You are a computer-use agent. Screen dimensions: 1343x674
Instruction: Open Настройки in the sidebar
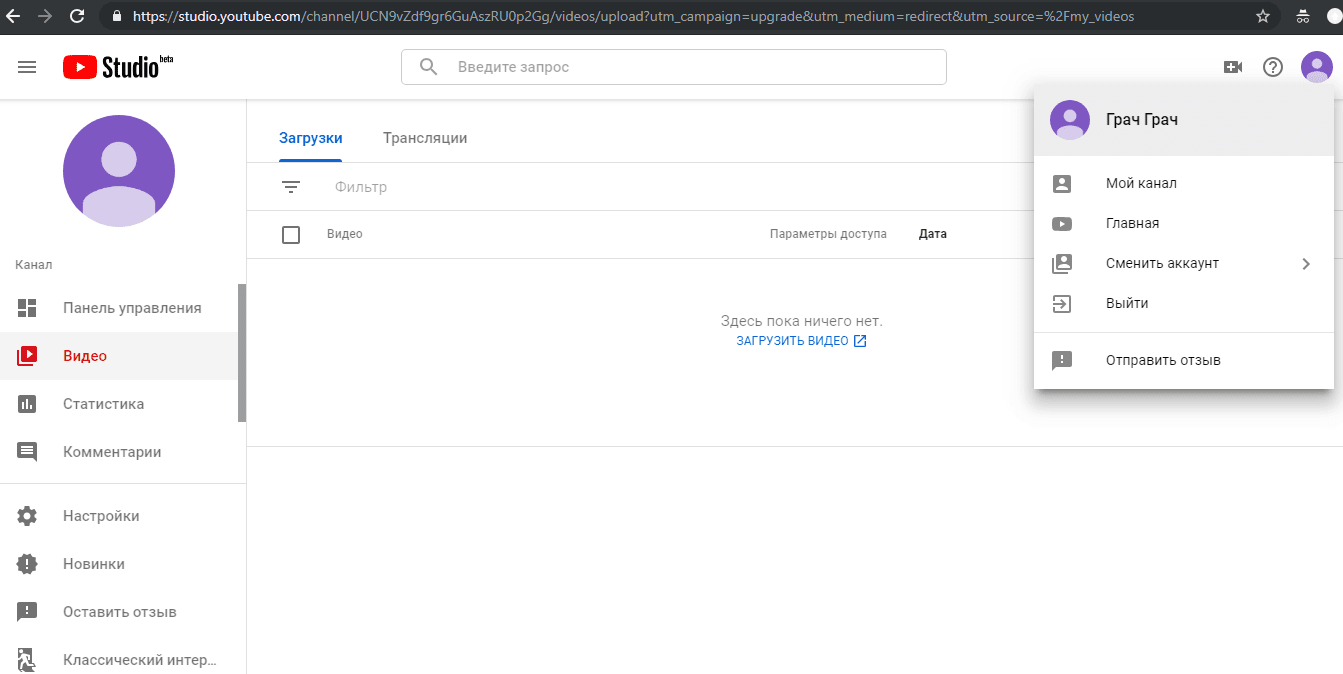119,516
